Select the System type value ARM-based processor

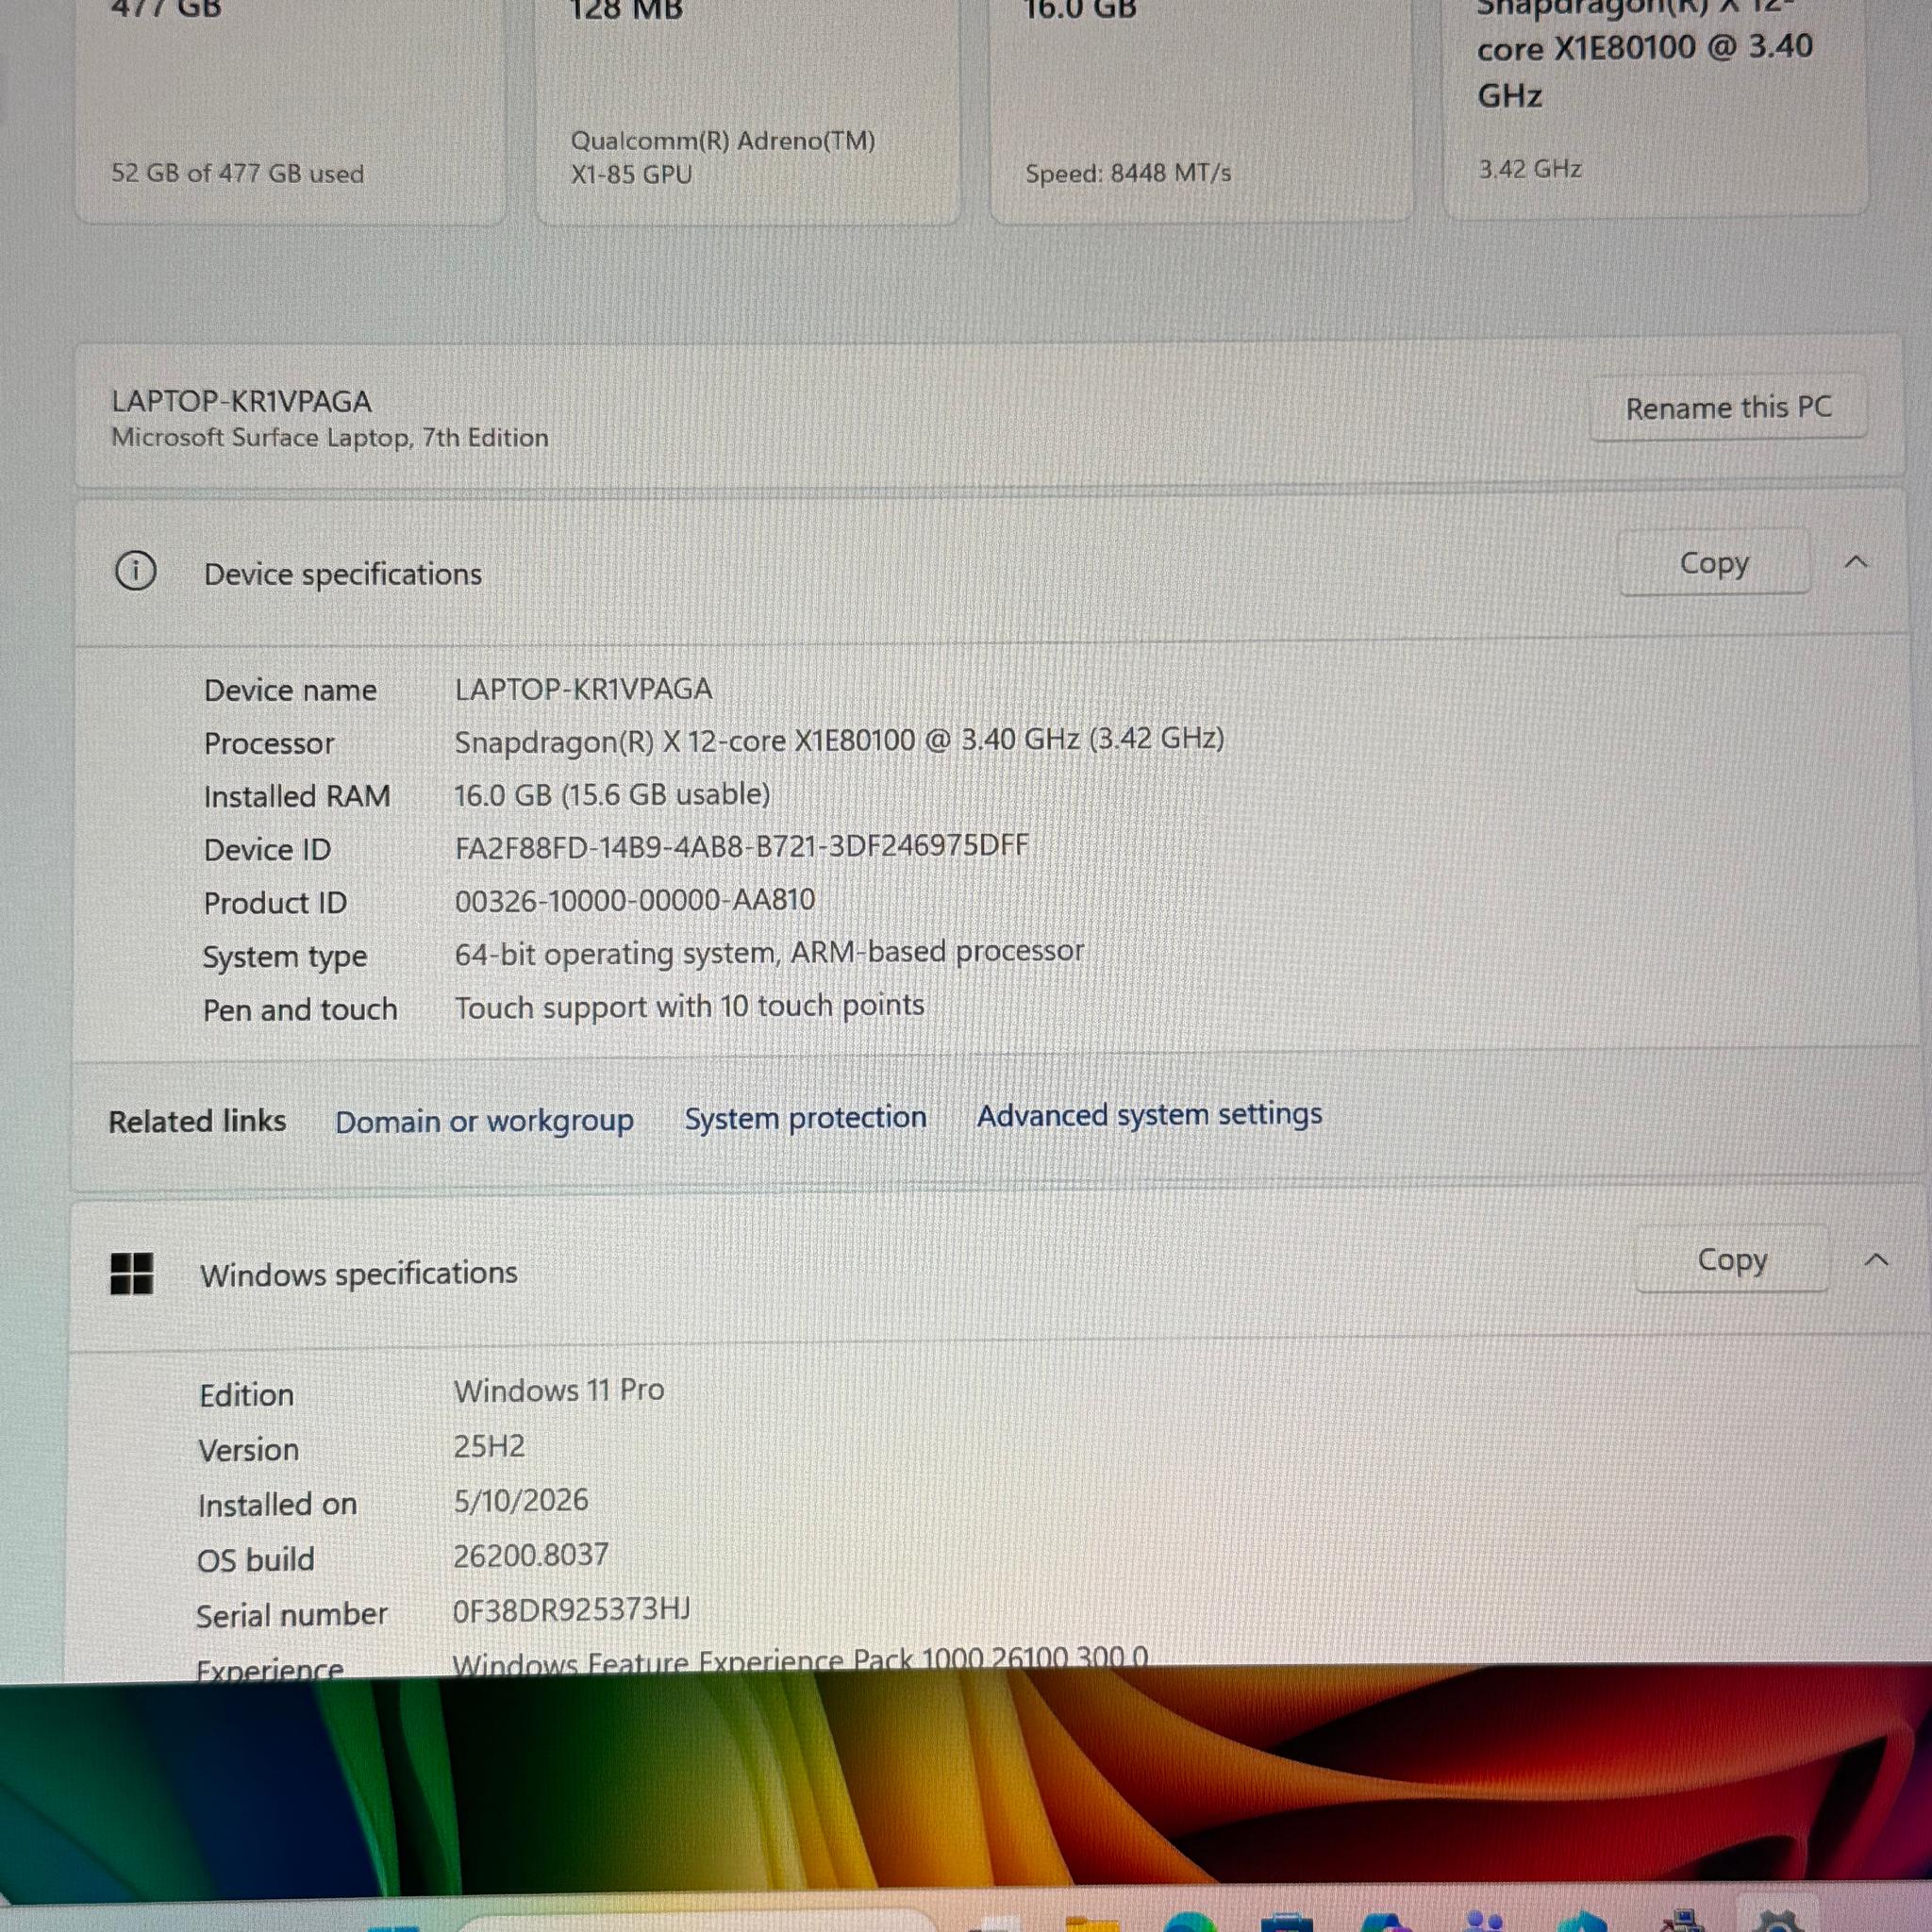pyautogui.click(x=769, y=953)
